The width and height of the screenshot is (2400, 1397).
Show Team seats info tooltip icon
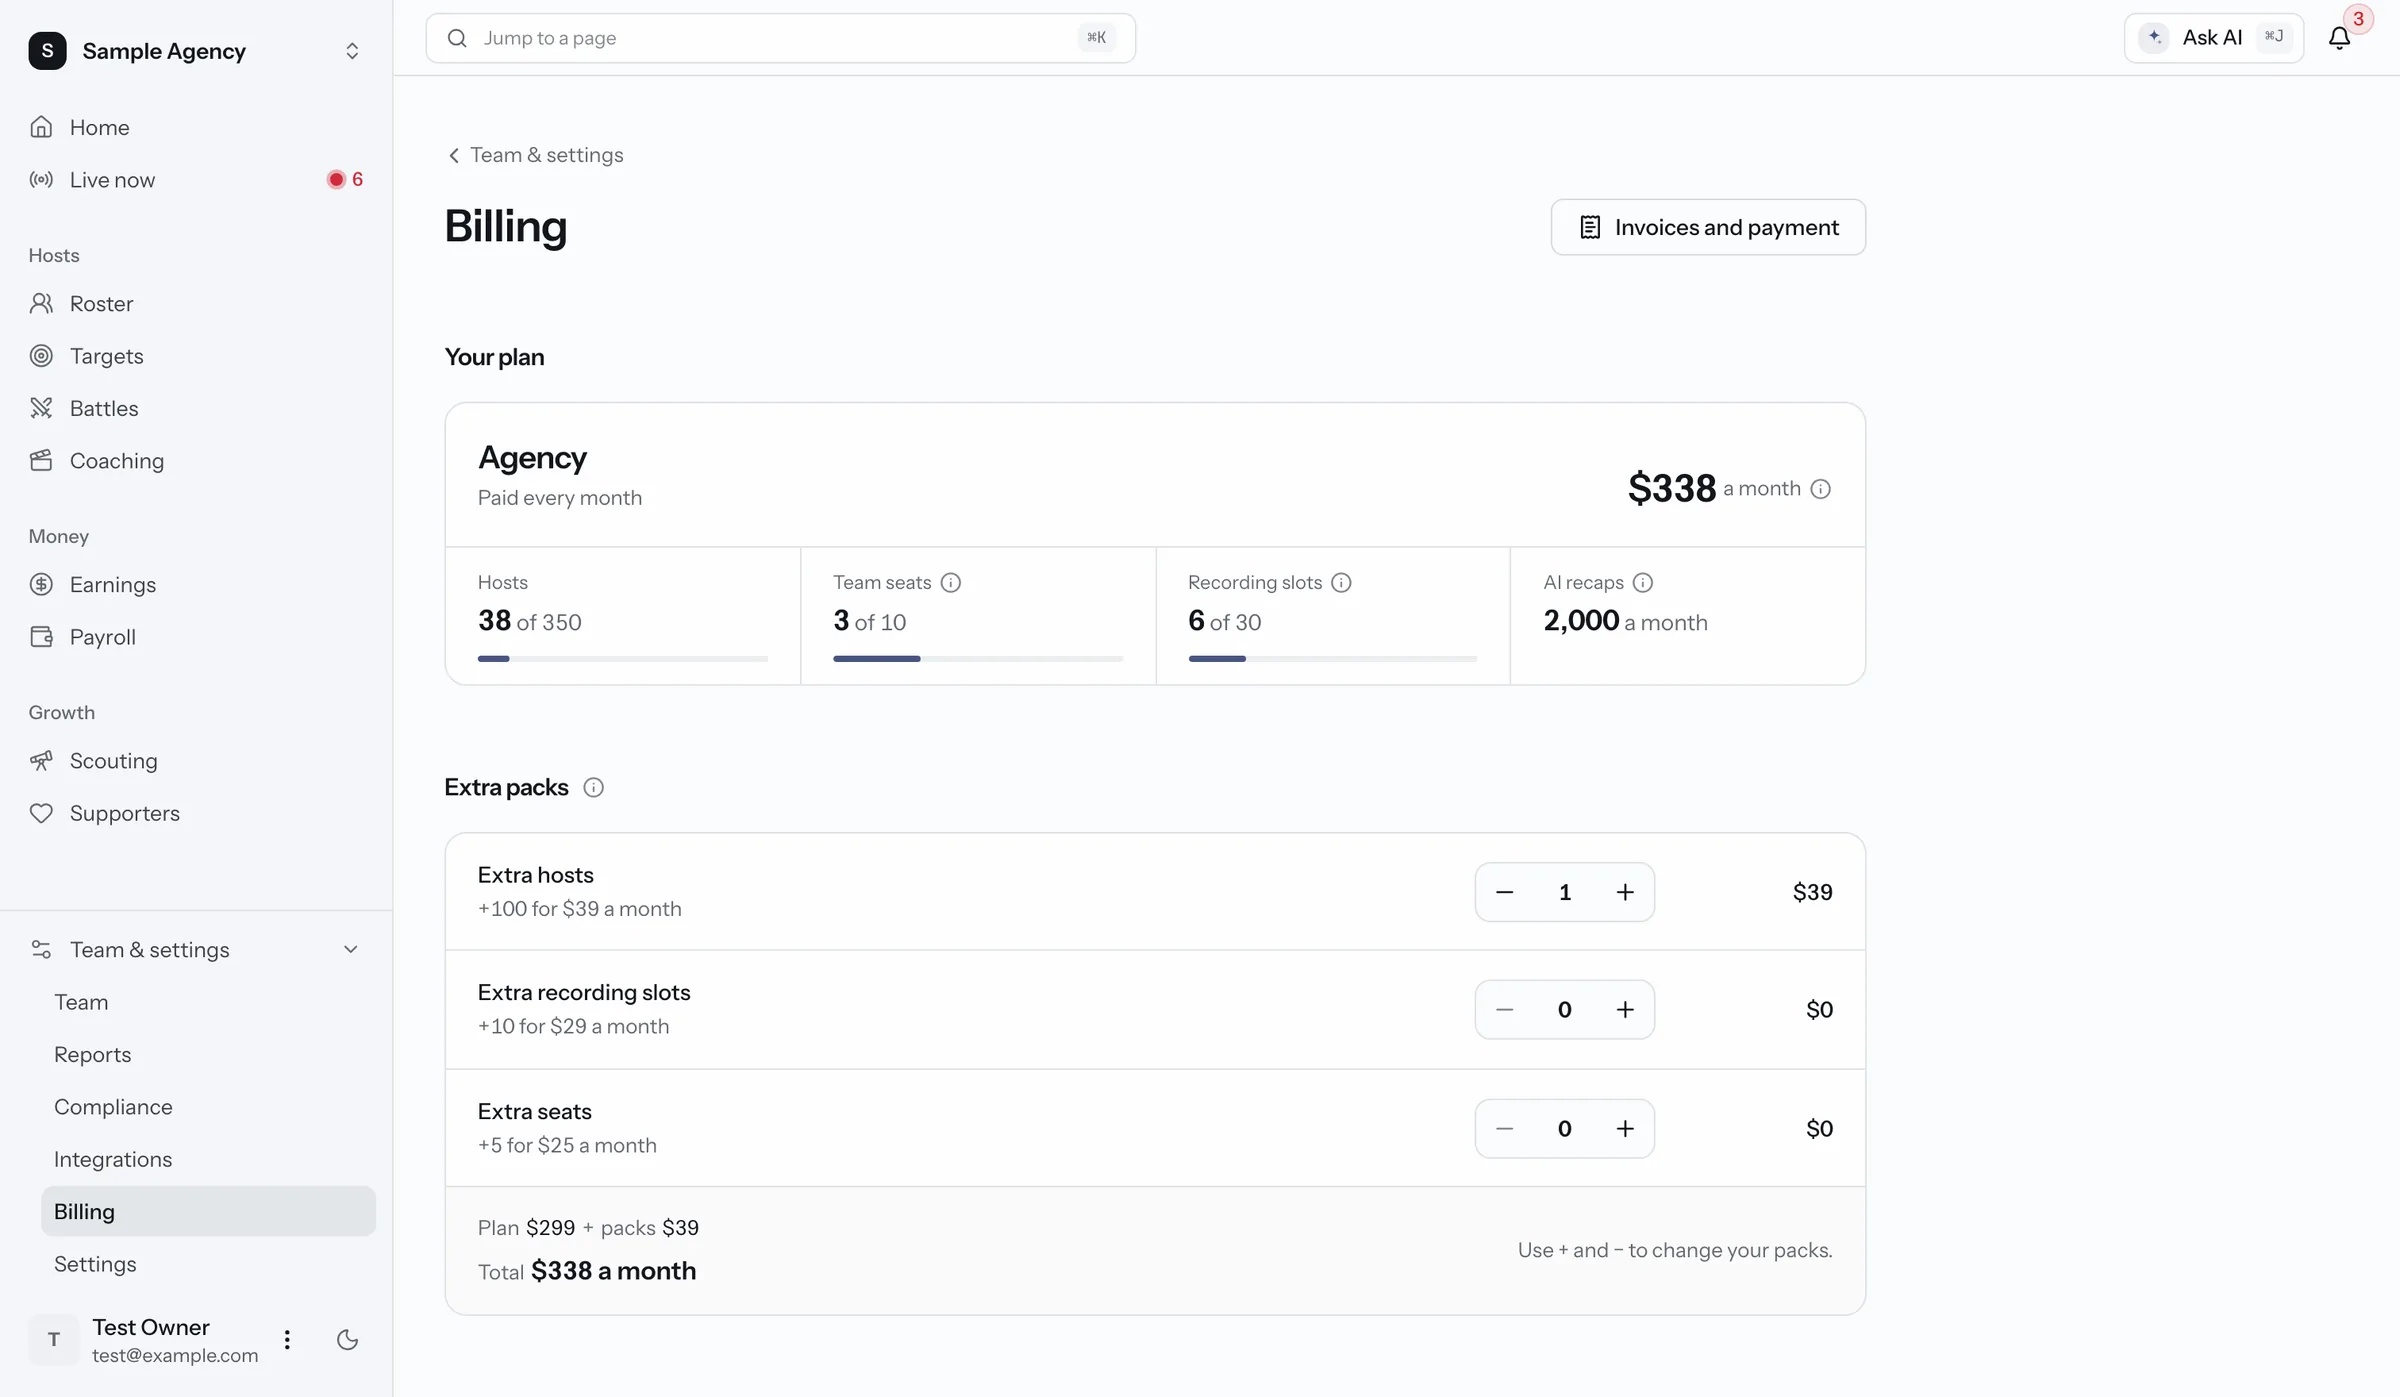click(951, 583)
